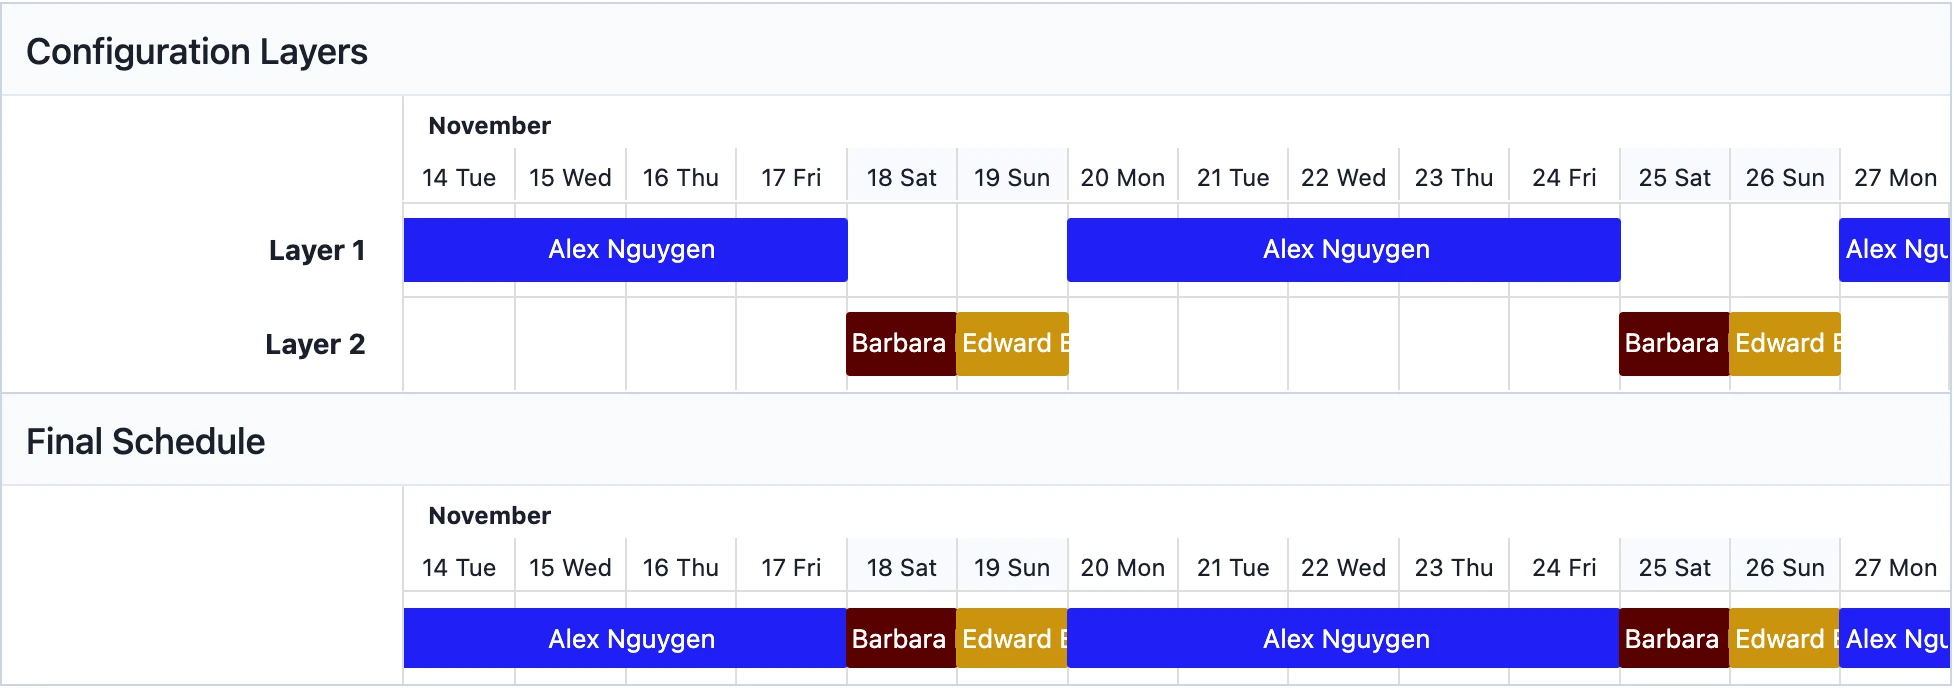Open the 18 Sat Barbara shift in Layer 2
Screen dimensions: 1954x688
901,344
